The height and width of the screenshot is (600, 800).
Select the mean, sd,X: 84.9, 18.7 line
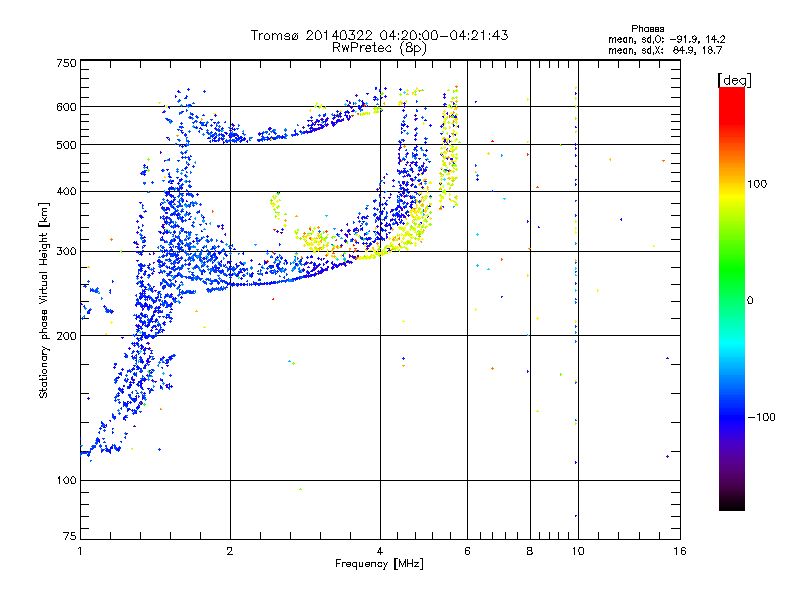pos(665,50)
